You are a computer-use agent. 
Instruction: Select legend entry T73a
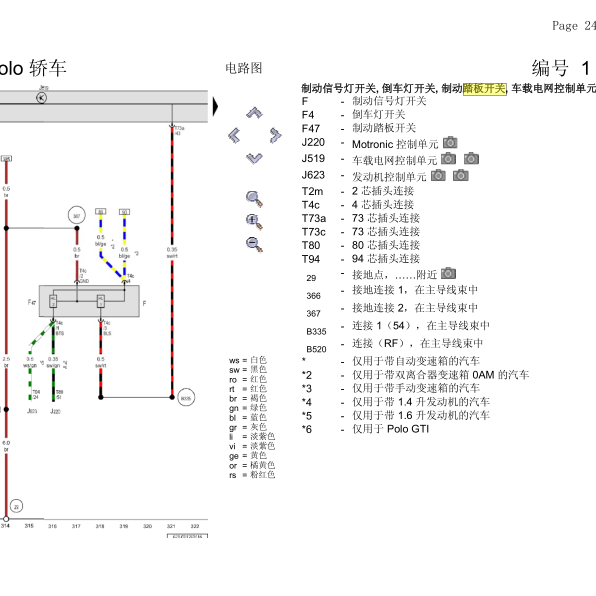coord(314,218)
